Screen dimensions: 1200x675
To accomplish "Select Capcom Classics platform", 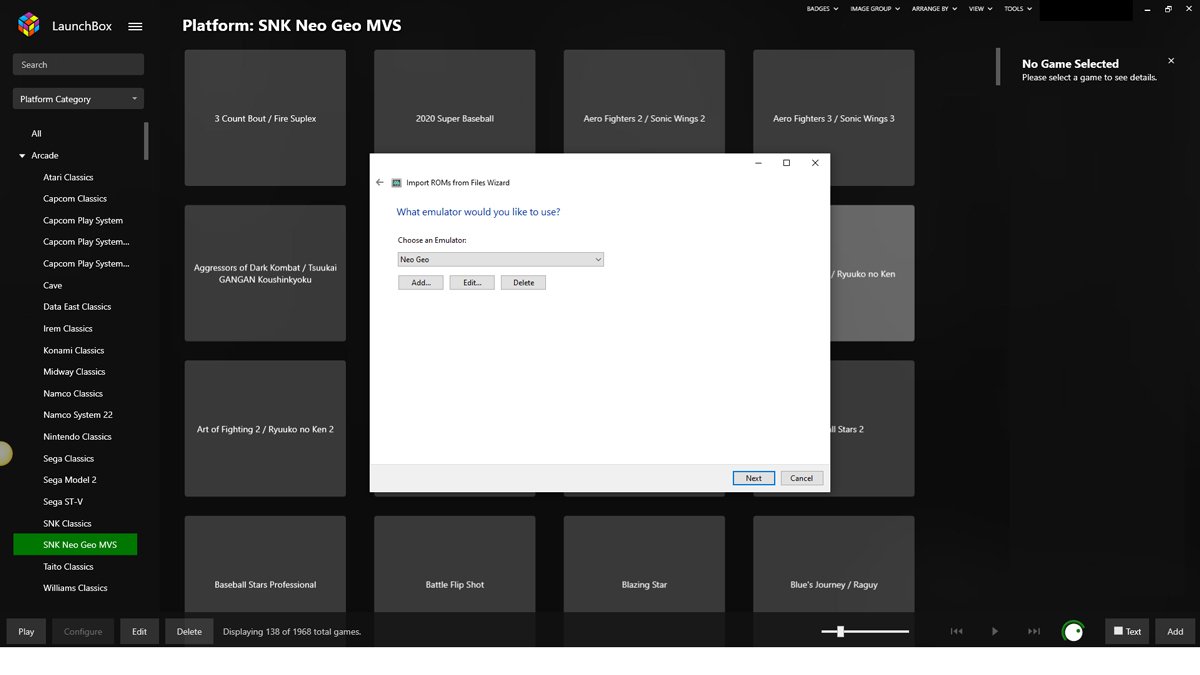I will pos(75,199).
